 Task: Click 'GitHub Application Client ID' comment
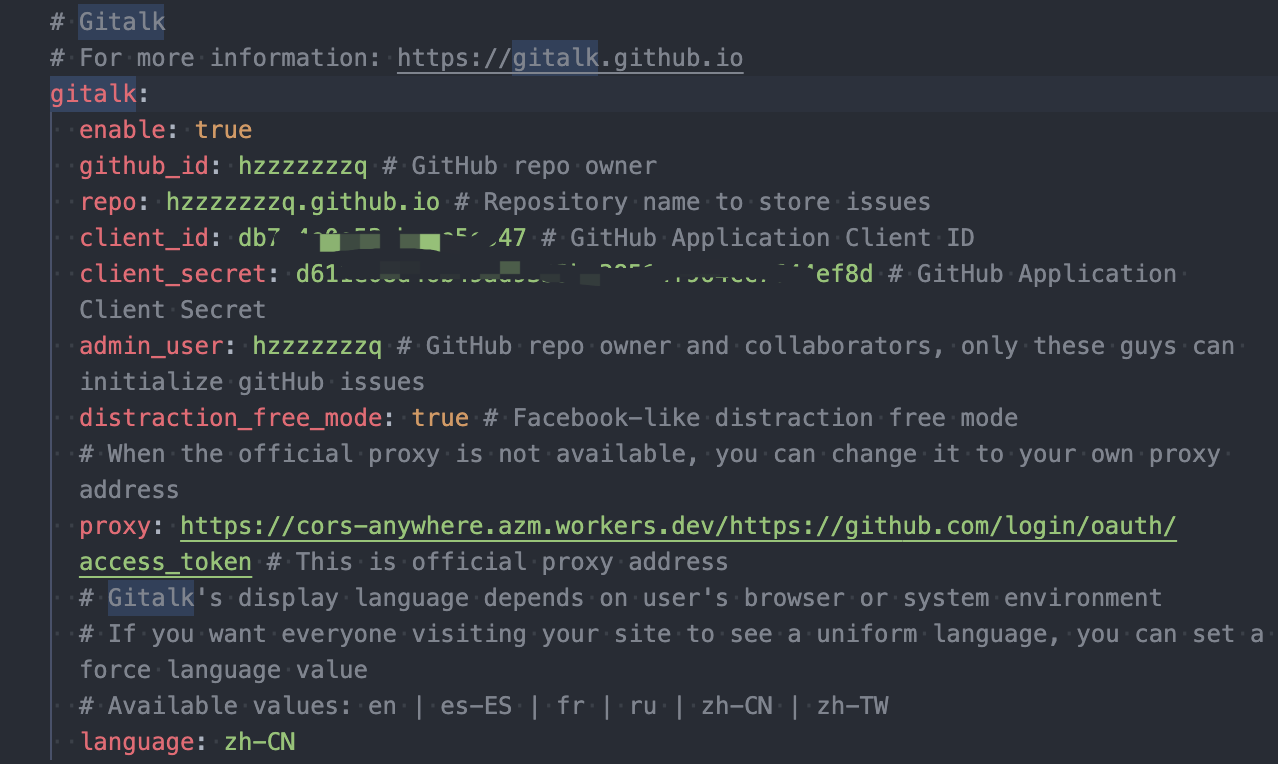click(772, 238)
